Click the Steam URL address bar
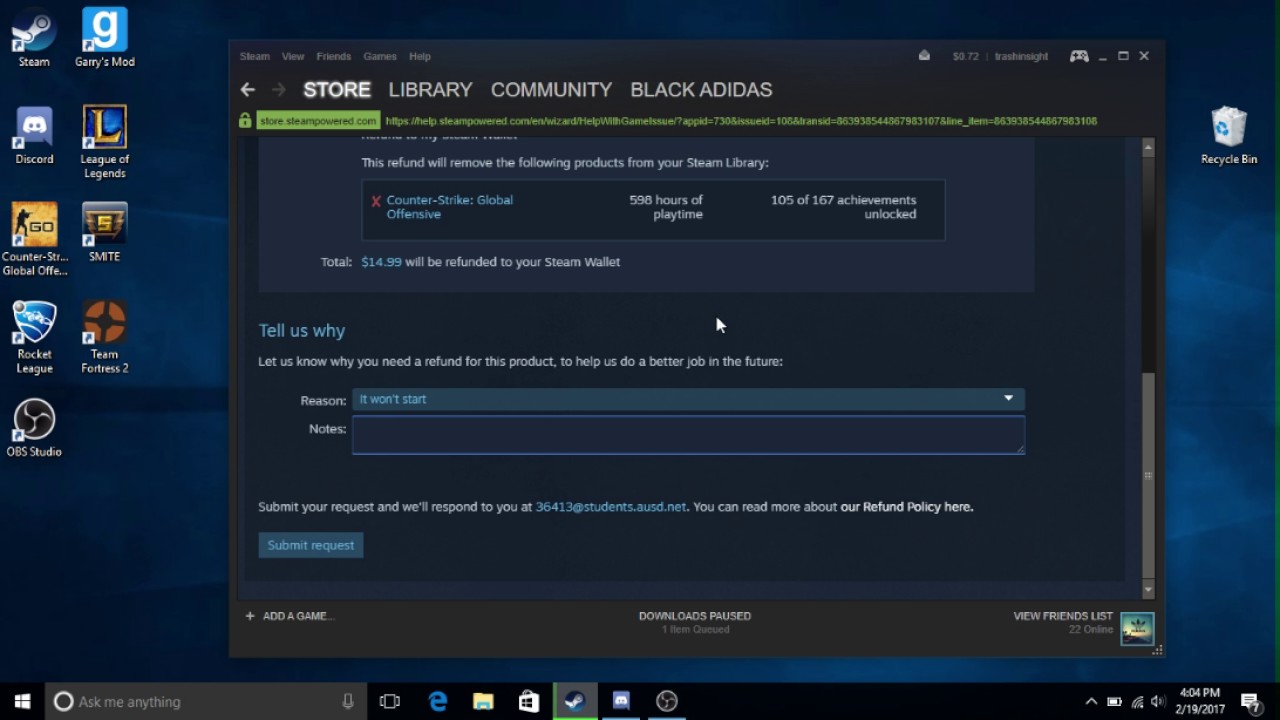The height and width of the screenshot is (720, 1280). pos(741,121)
